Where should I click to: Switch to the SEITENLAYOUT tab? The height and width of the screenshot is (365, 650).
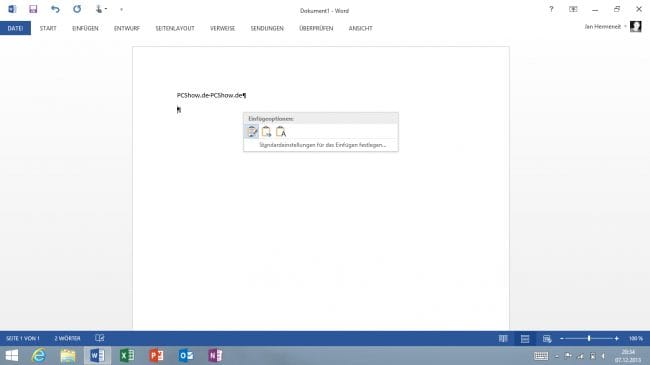click(175, 28)
